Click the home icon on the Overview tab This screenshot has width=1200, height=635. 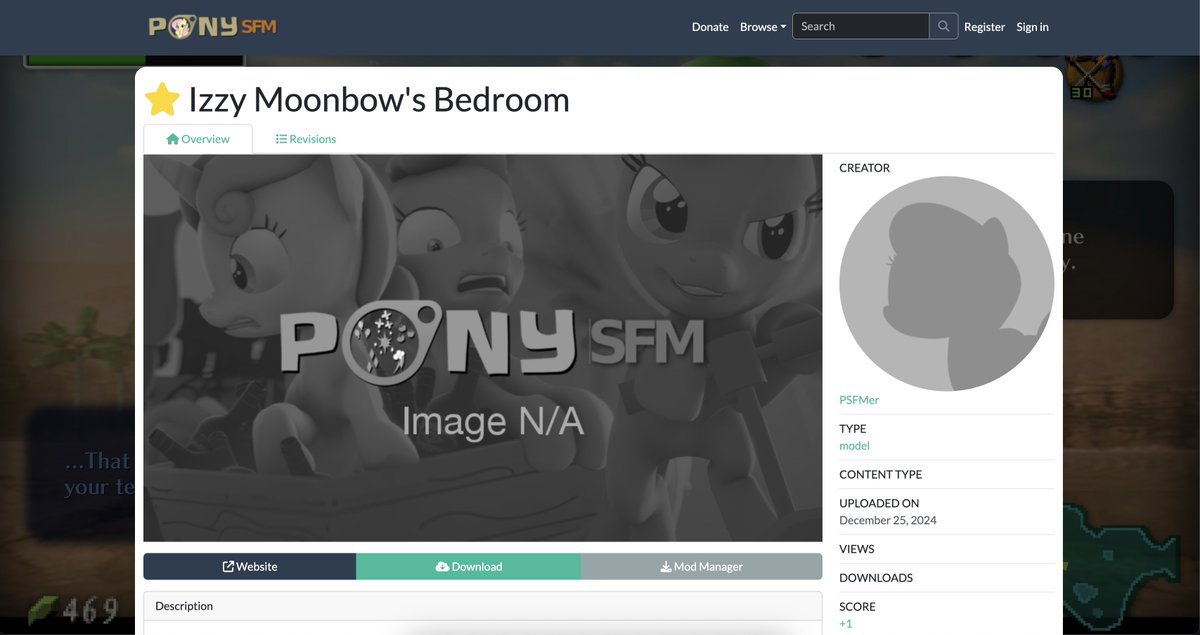171,139
